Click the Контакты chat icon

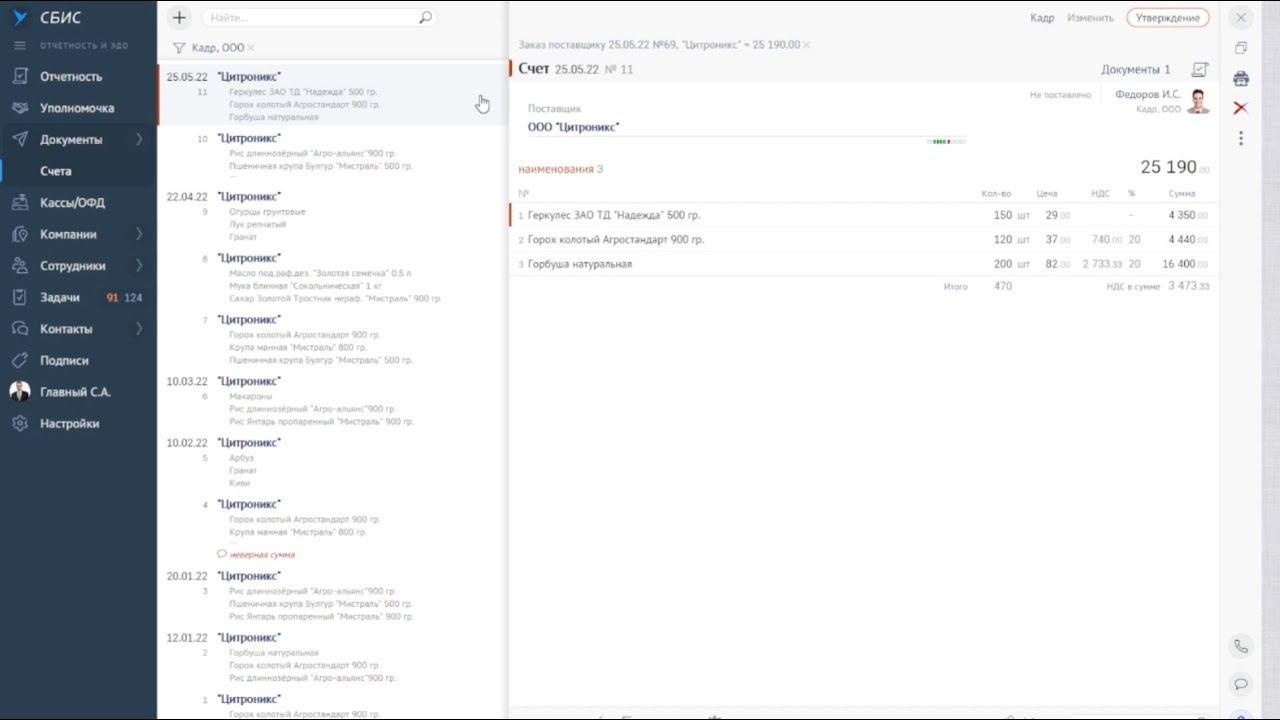(x=19, y=329)
